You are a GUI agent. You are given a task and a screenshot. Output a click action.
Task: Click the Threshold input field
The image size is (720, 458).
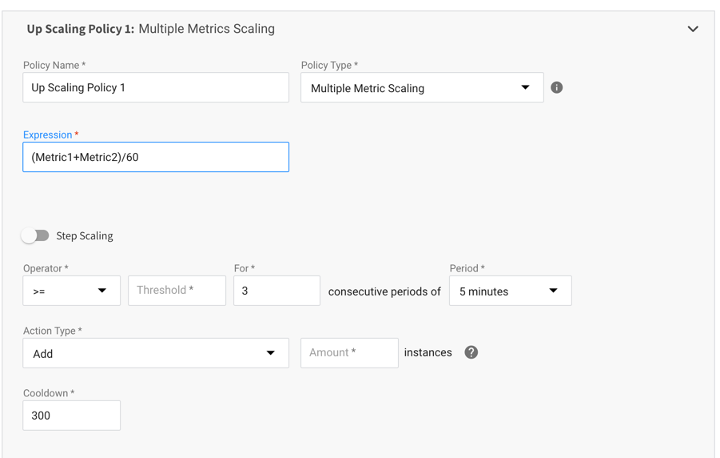(177, 291)
